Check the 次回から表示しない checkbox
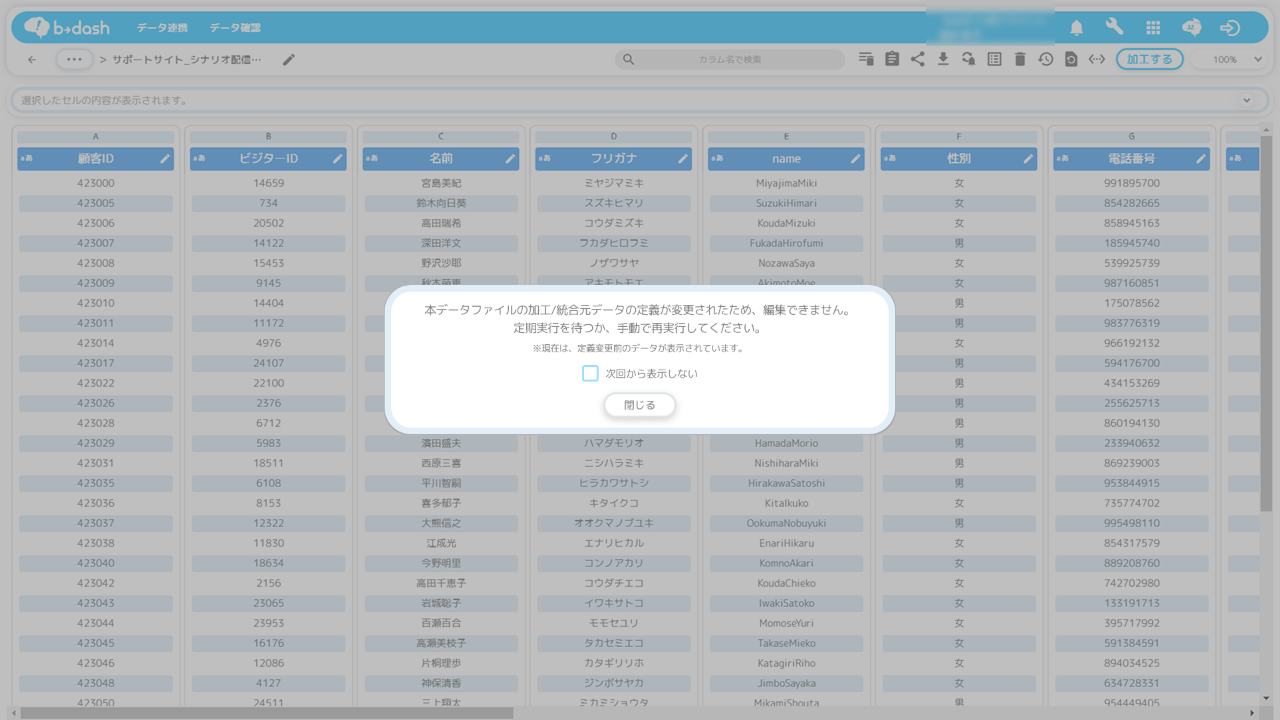Screen dimensions: 1280x720 (590, 373)
